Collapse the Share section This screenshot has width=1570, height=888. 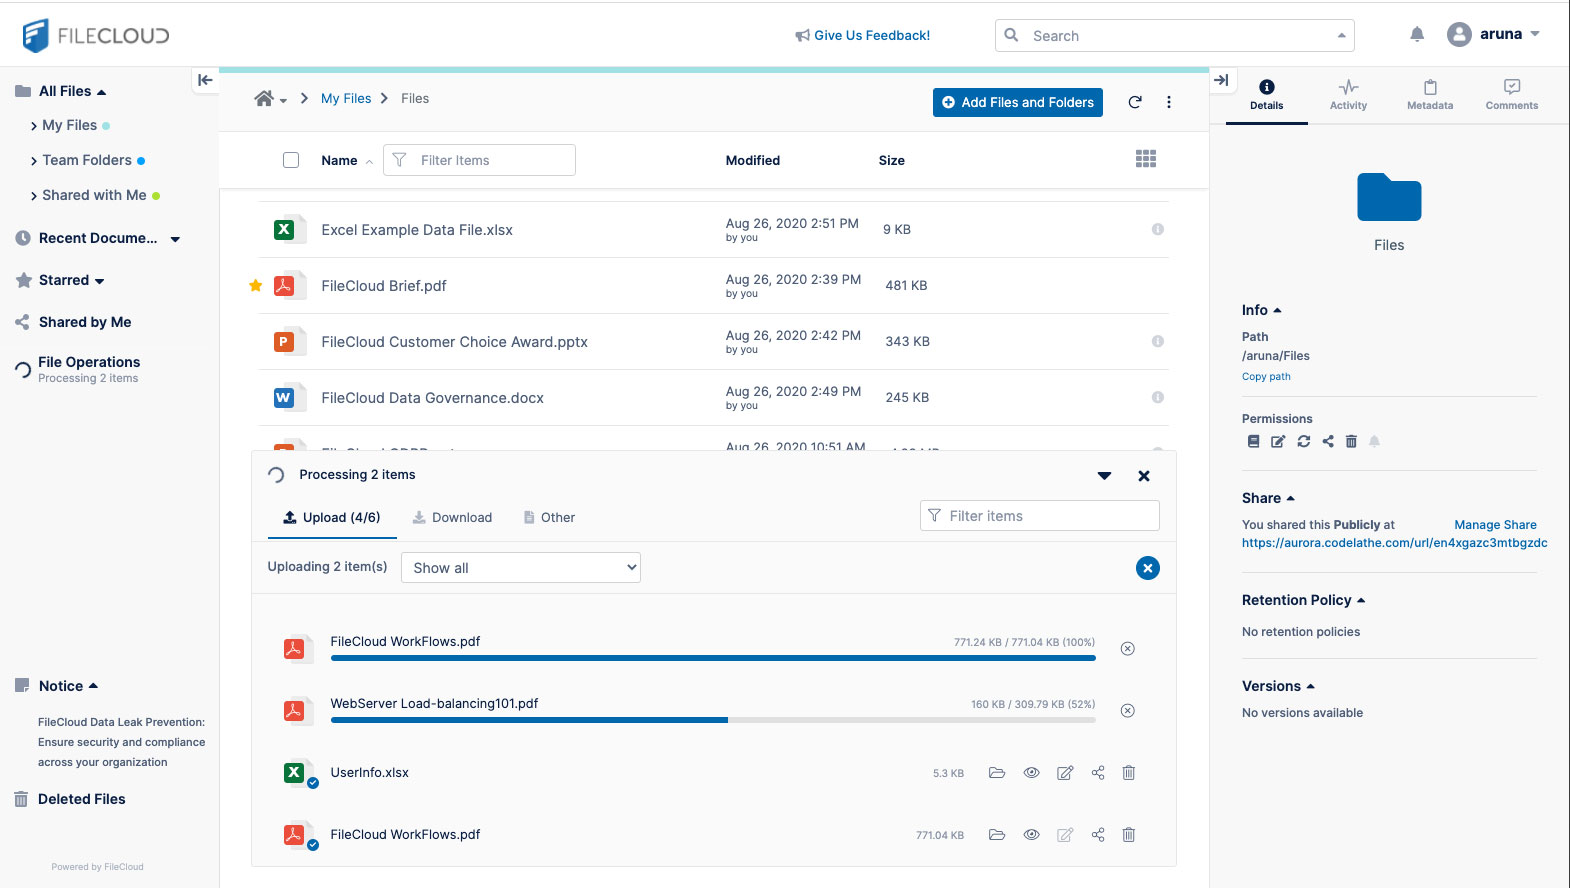pyautogui.click(x=1290, y=498)
